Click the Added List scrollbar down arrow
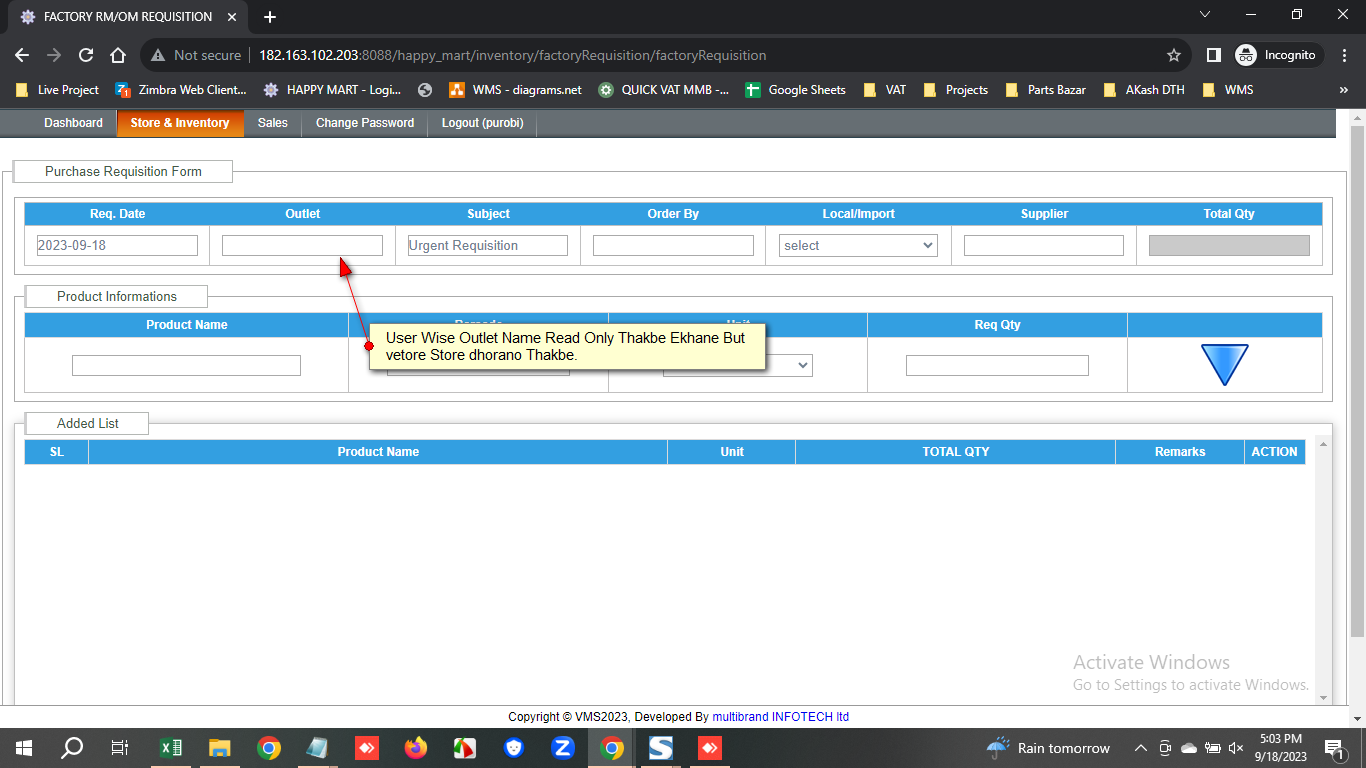This screenshot has height=768, width=1366. point(1324,698)
